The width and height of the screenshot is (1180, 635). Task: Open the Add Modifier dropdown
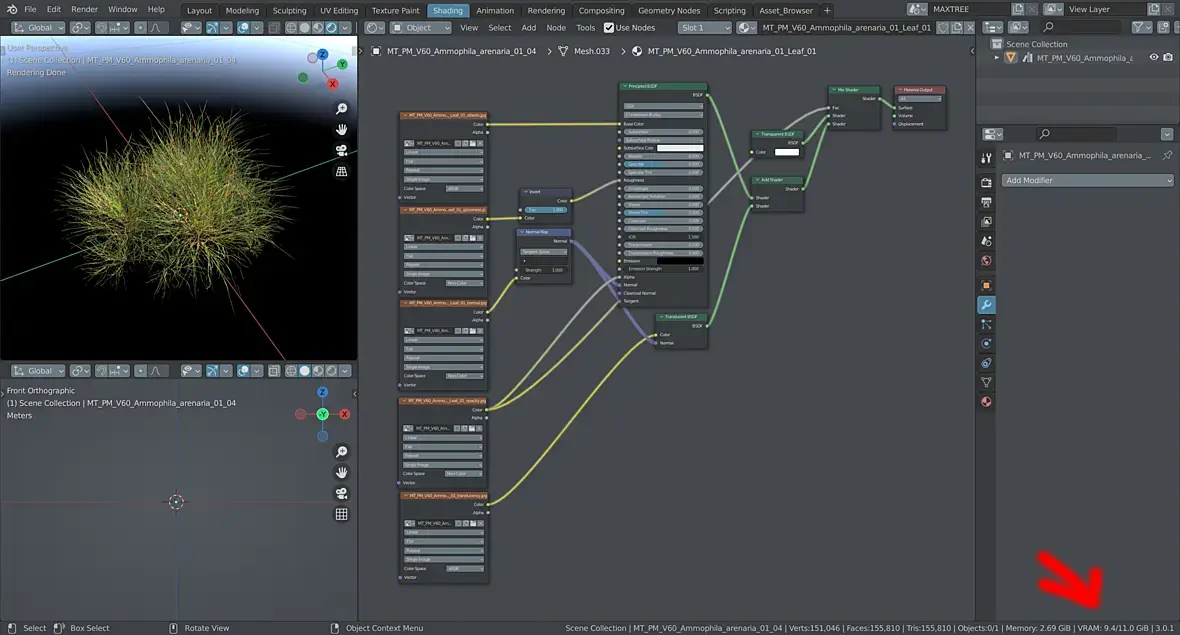(x=1088, y=180)
